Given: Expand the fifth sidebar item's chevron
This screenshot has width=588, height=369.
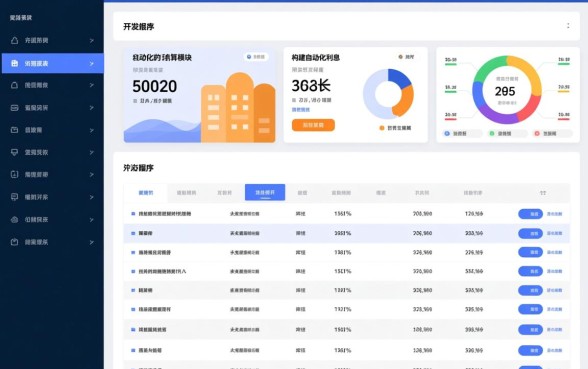Looking at the screenshot, I should pyautogui.click(x=92, y=130).
